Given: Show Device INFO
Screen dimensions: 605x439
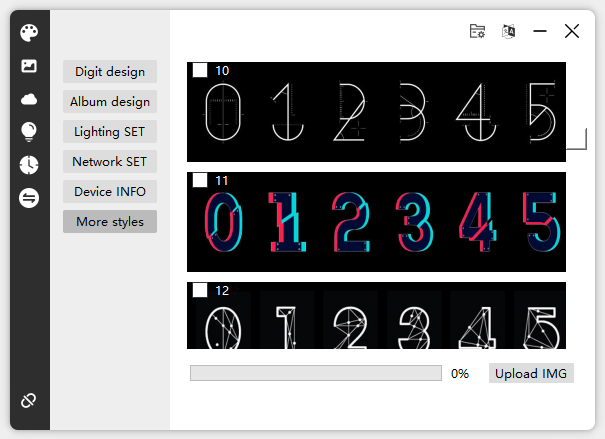Looking at the screenshot, I should [110, 192].
